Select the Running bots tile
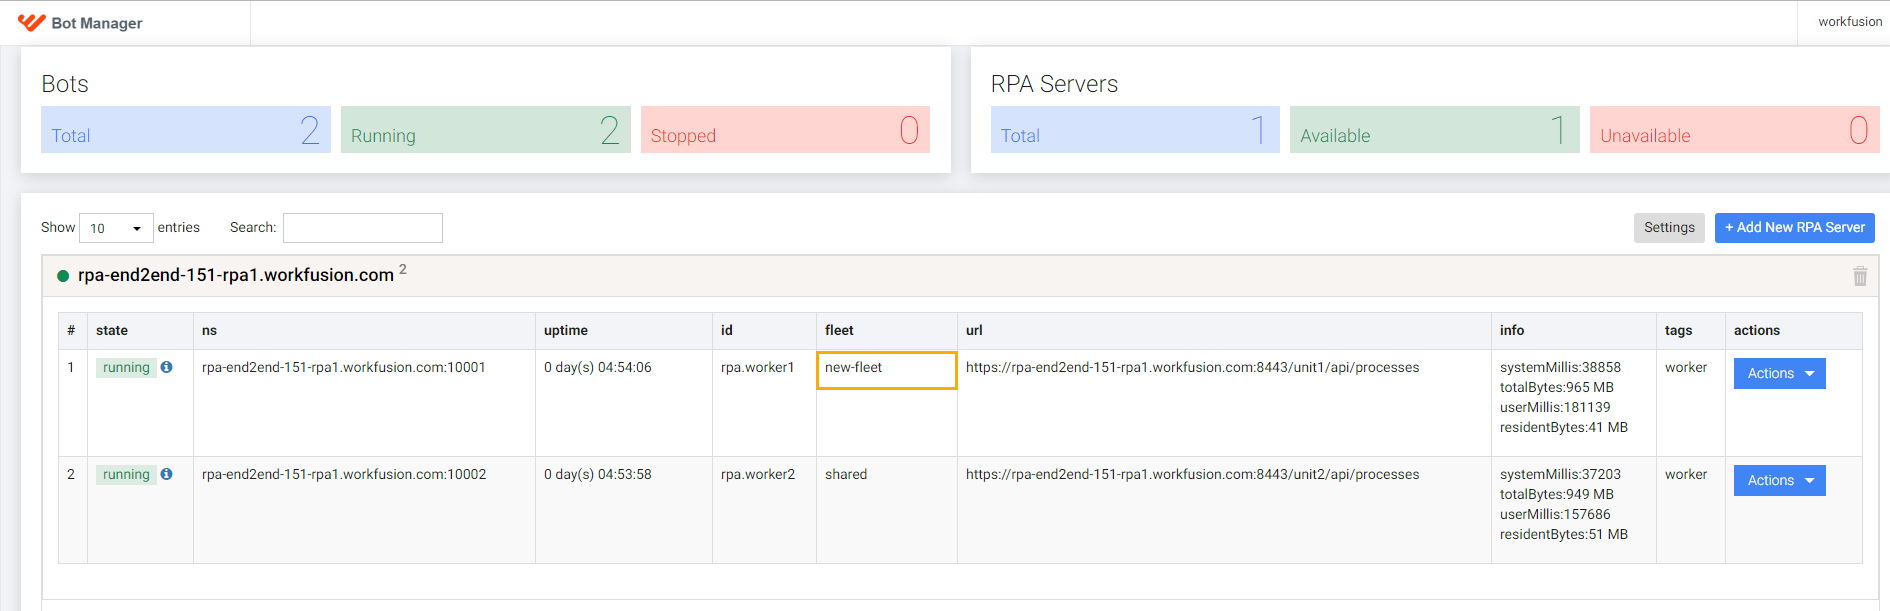Image resolution: width=1890 pixels, height=611 pixels. [x=486, y=130]
